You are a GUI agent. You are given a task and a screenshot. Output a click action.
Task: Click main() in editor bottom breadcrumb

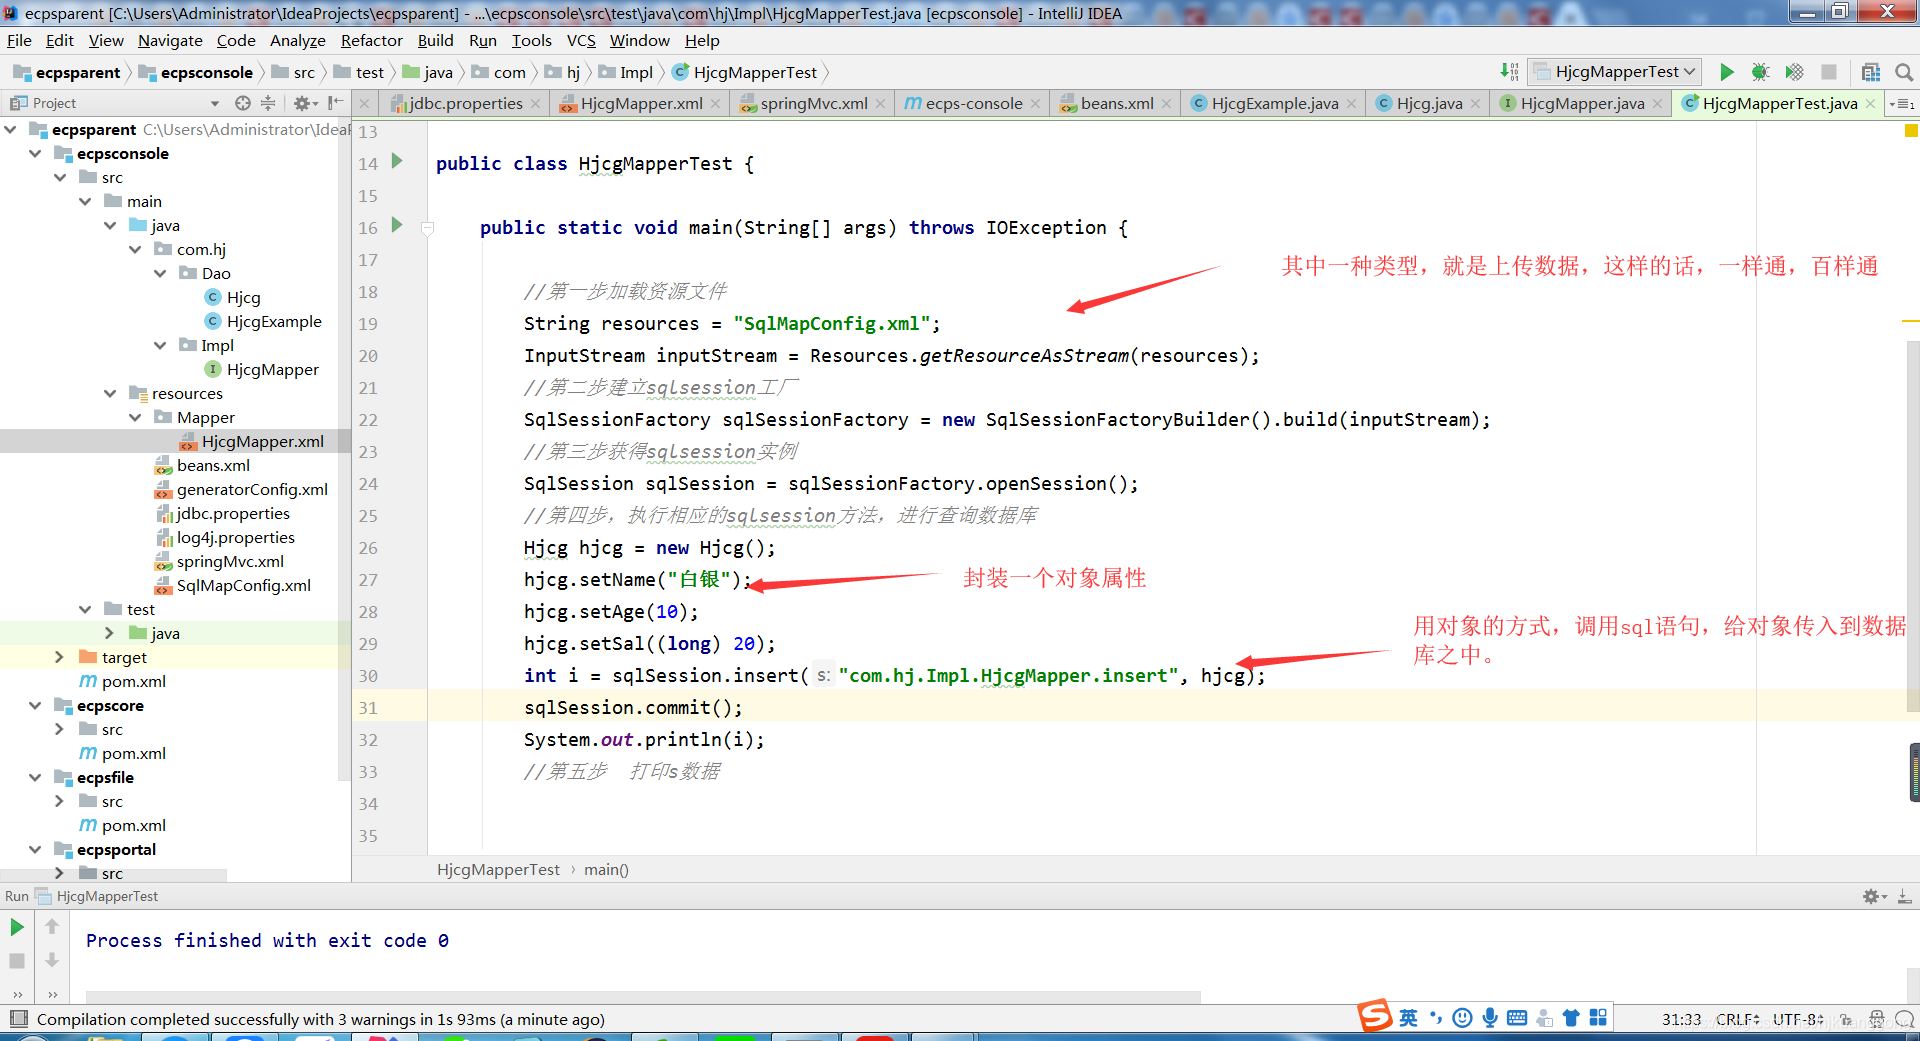click(x=606, y=869)
